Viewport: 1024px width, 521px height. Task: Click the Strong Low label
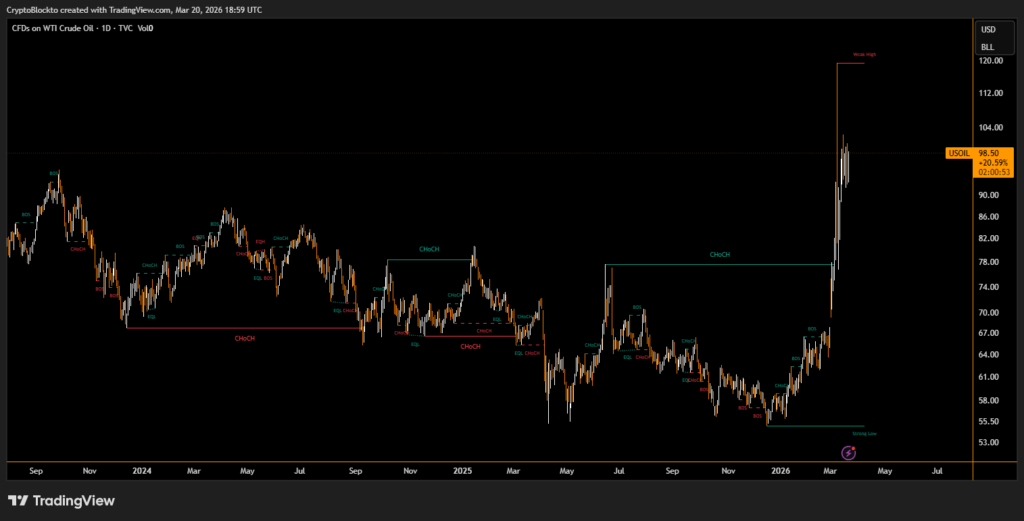[865, 434]
